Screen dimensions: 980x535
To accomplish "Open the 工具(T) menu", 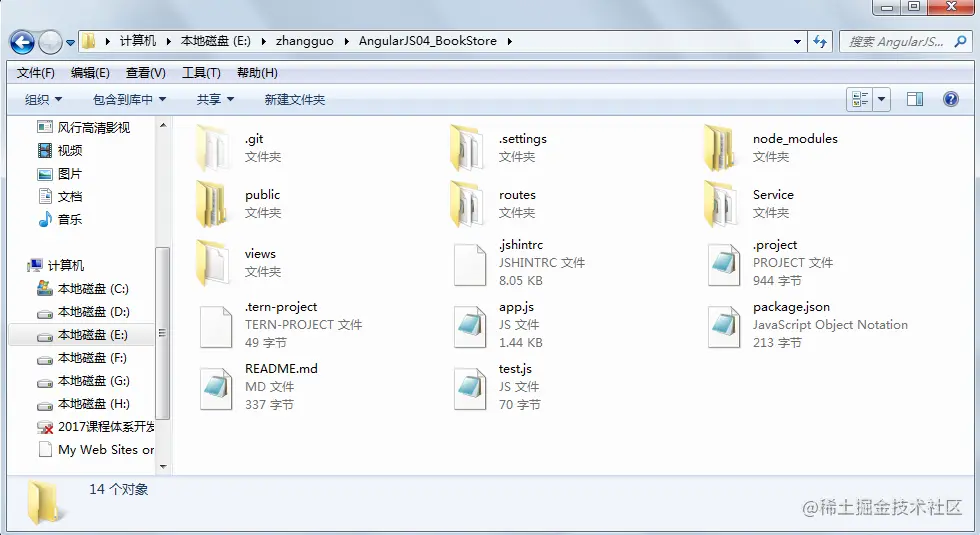I will click(x=201, y=73).
